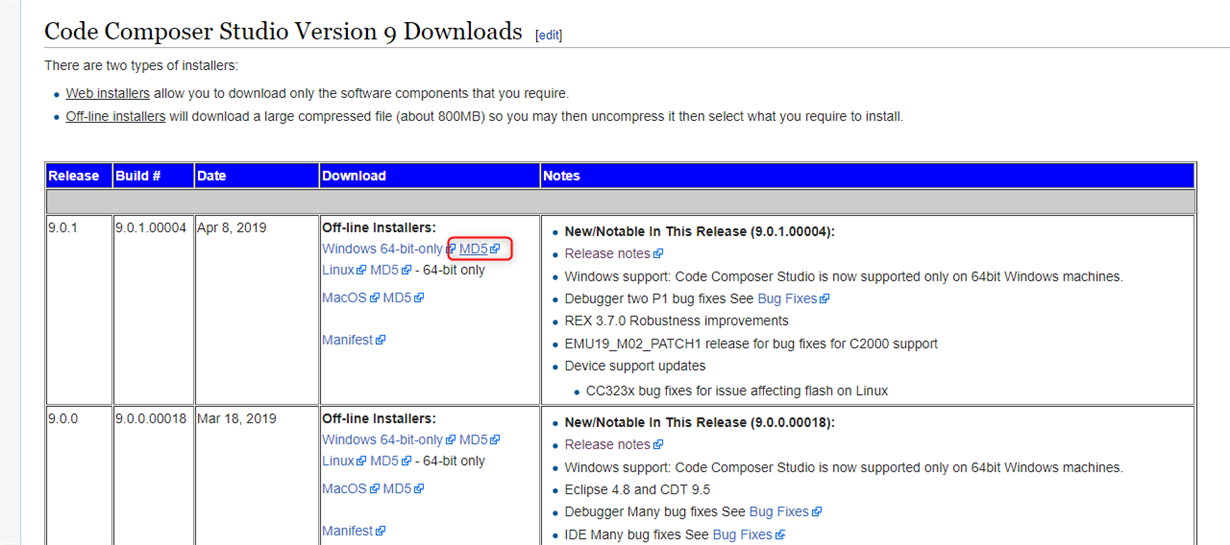Open MD5 link next to Linux in 9.0.0
Image resolution: width=1230 pixels, height=545 pixels.
click(384, 461)
